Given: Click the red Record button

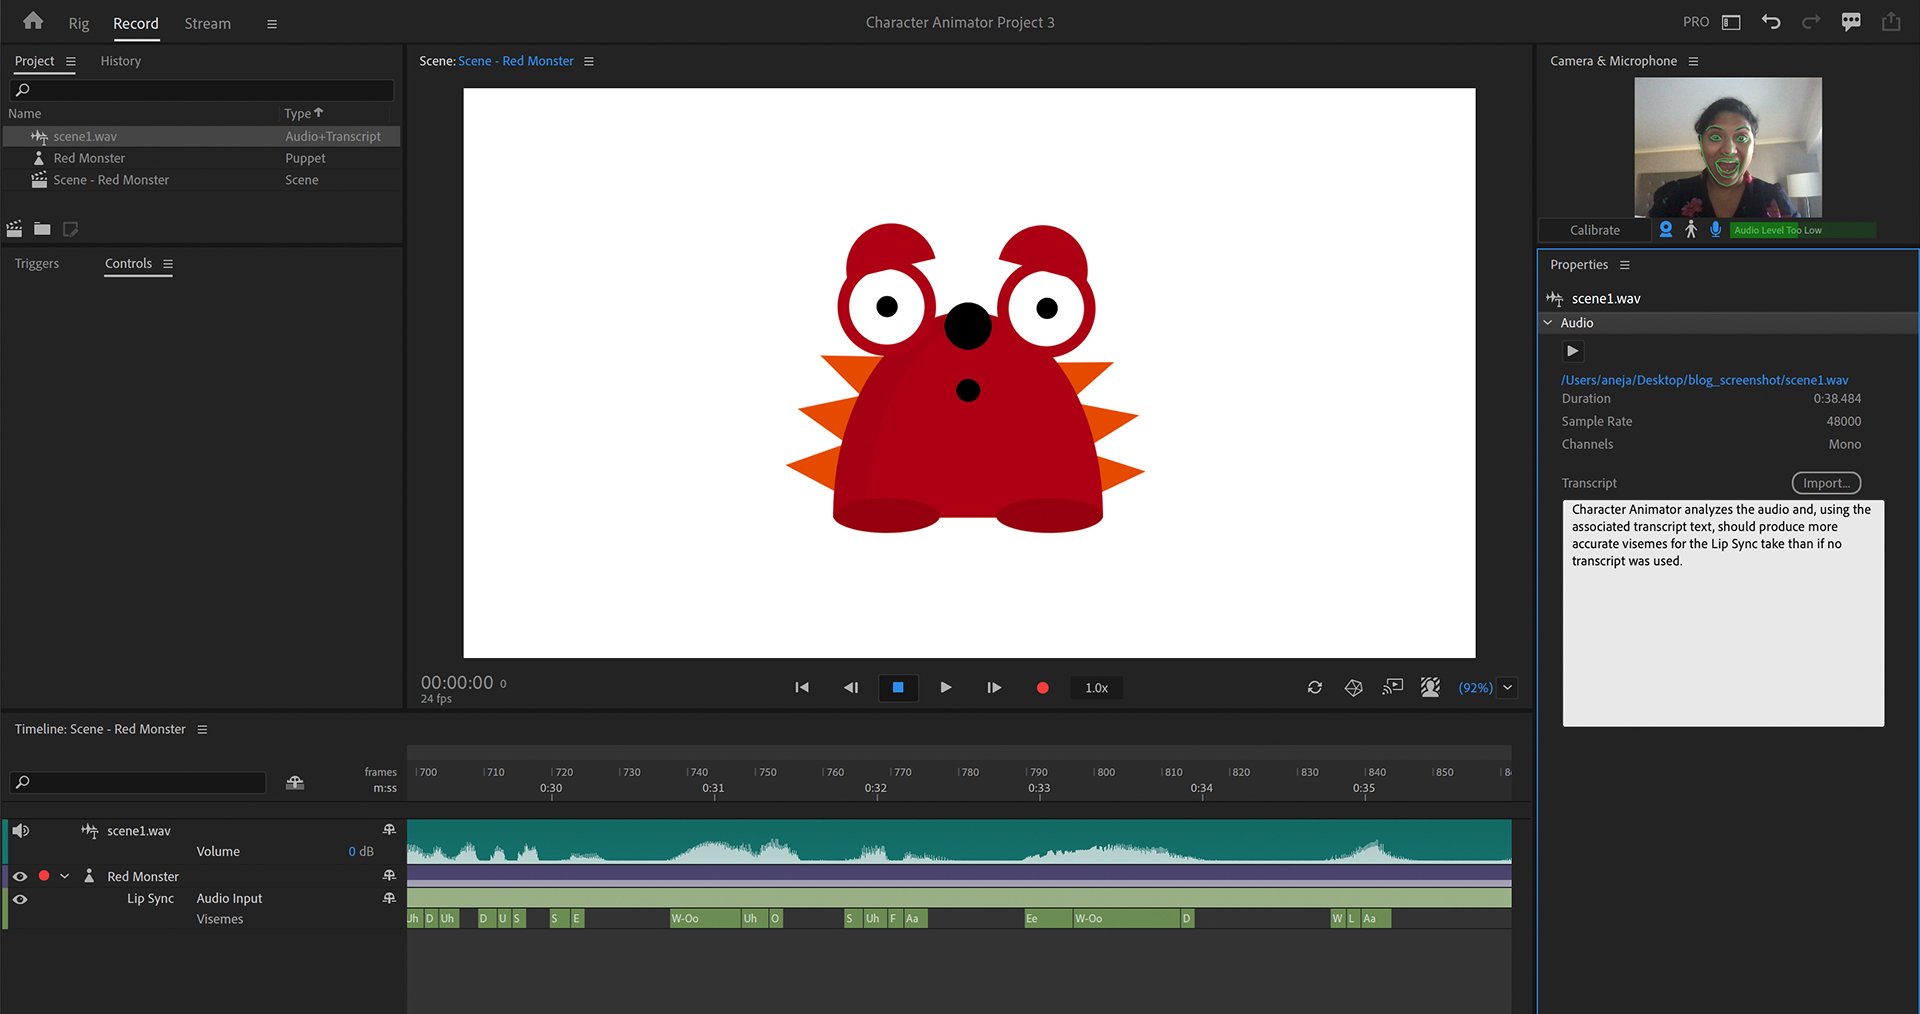Looking at the screenshot, I should tap(1042, 688).
